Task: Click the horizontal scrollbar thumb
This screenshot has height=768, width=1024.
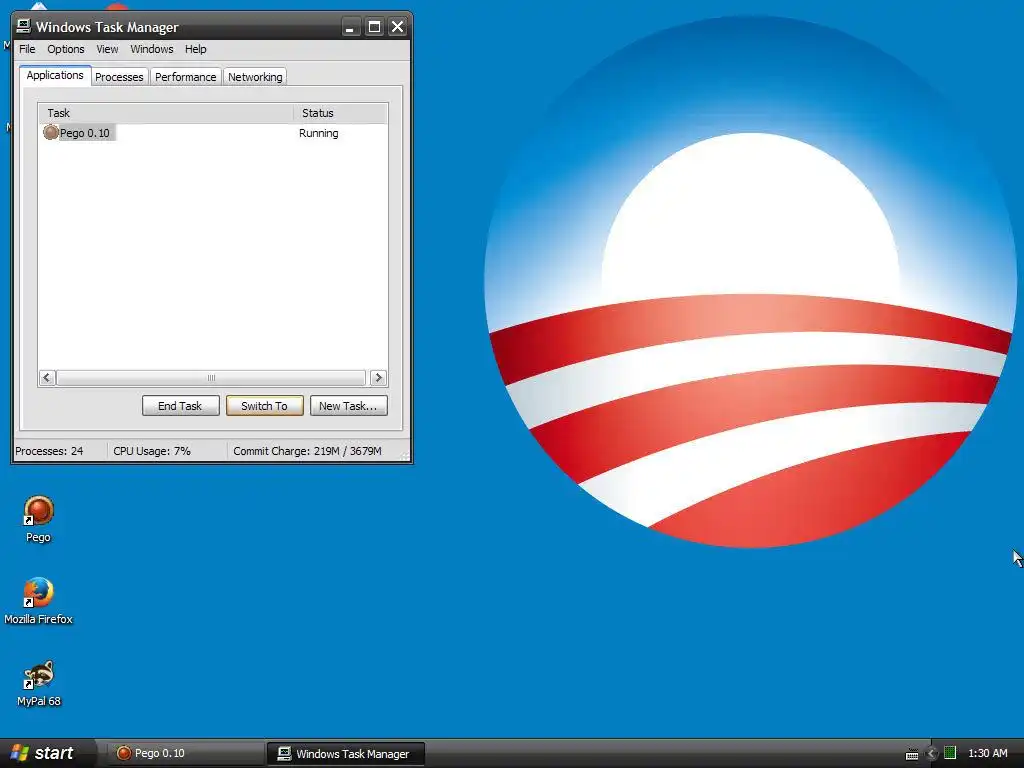Action: tap(211, 377)
